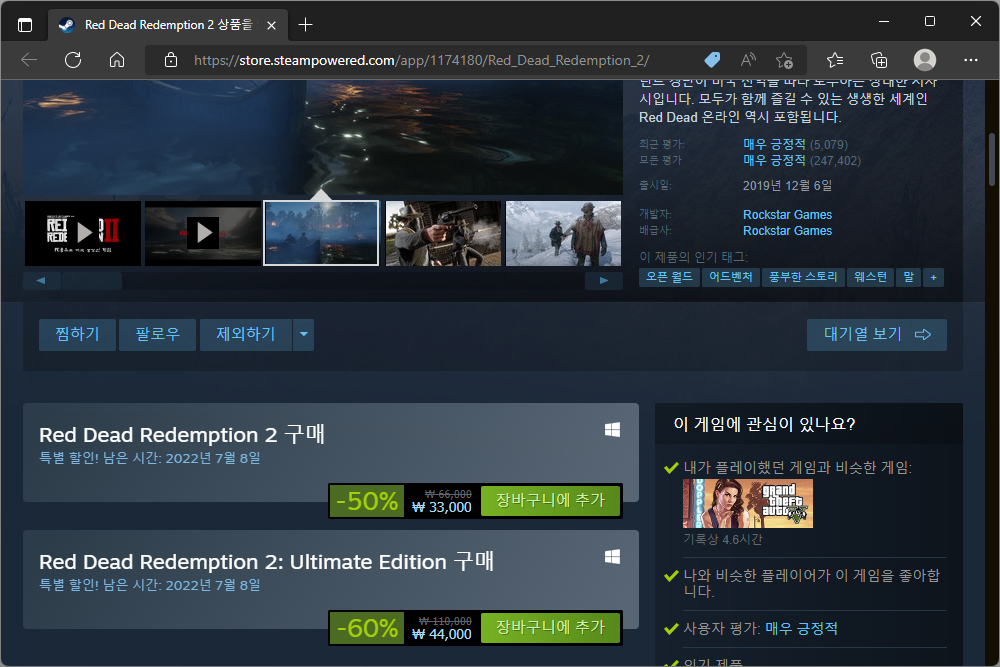The height and width of the screenshot is (667, 1000).
Task: Open the browser profile avatar
Action: [925, 60]
